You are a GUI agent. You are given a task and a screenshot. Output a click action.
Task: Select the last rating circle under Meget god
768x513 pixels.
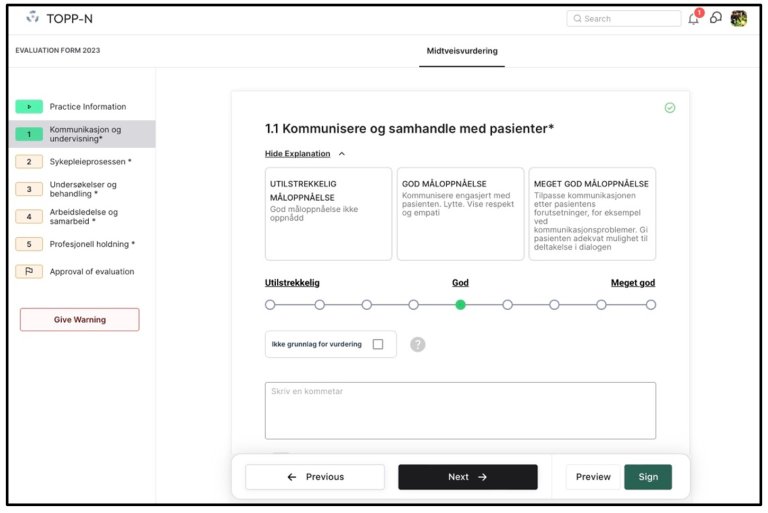pyautogui.click(x=651, y=305)
